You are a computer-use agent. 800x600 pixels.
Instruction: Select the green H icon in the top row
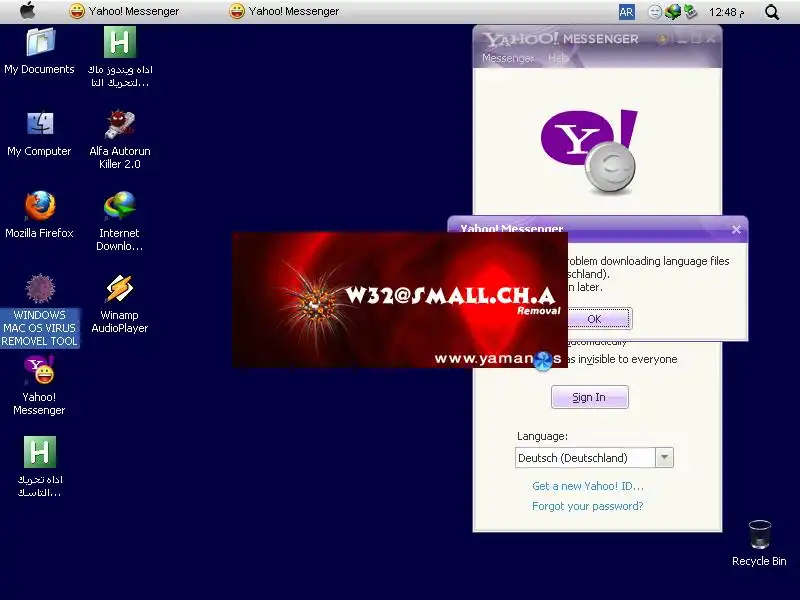click(120, 42)
